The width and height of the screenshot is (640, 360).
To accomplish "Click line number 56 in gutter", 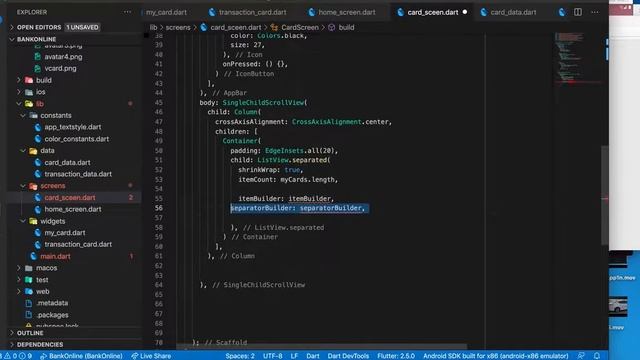I will tap(158, 208).
